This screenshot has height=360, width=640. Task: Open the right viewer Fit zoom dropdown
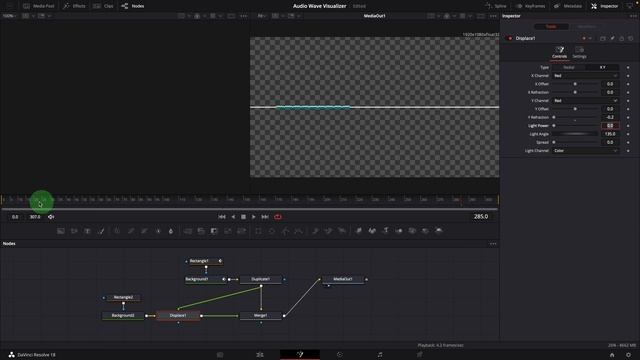point(262,16)
